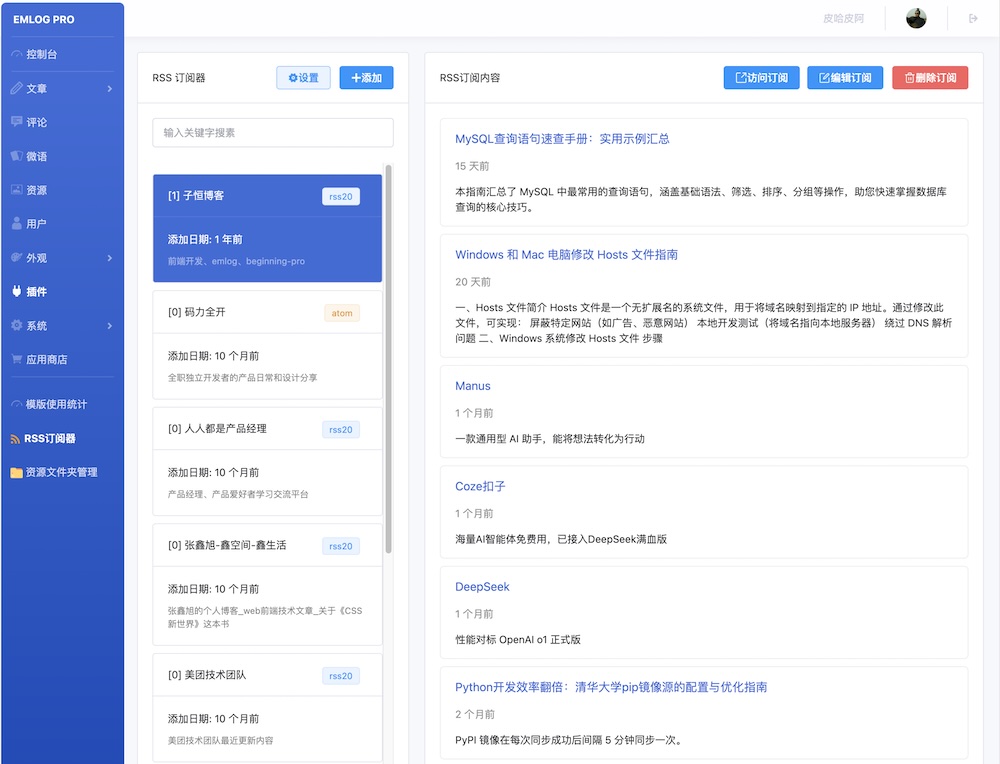Expand the 系统 sidebar submenu
The image size is (1000, 764).
click(x=109, y=326)
